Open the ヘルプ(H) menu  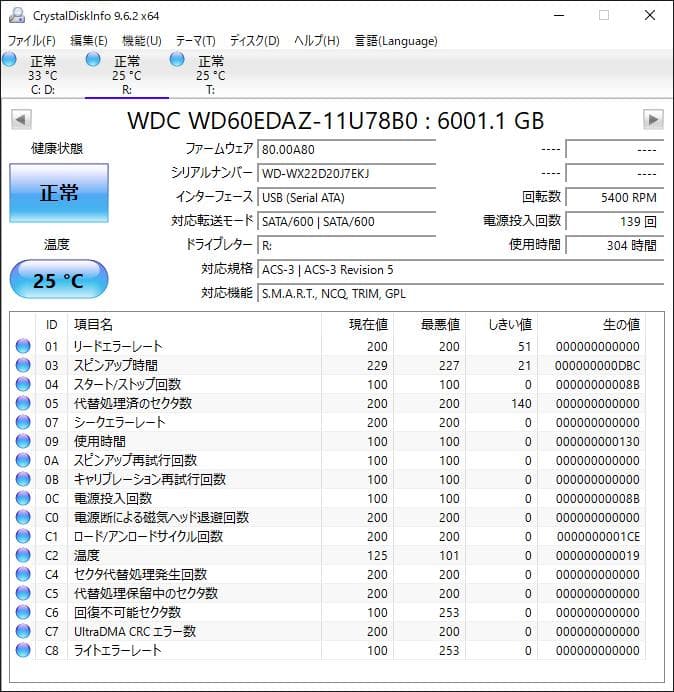point(317,41)
